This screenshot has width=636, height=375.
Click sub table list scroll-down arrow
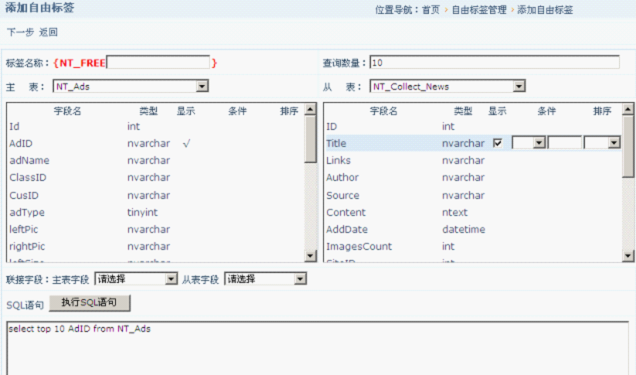628,255
